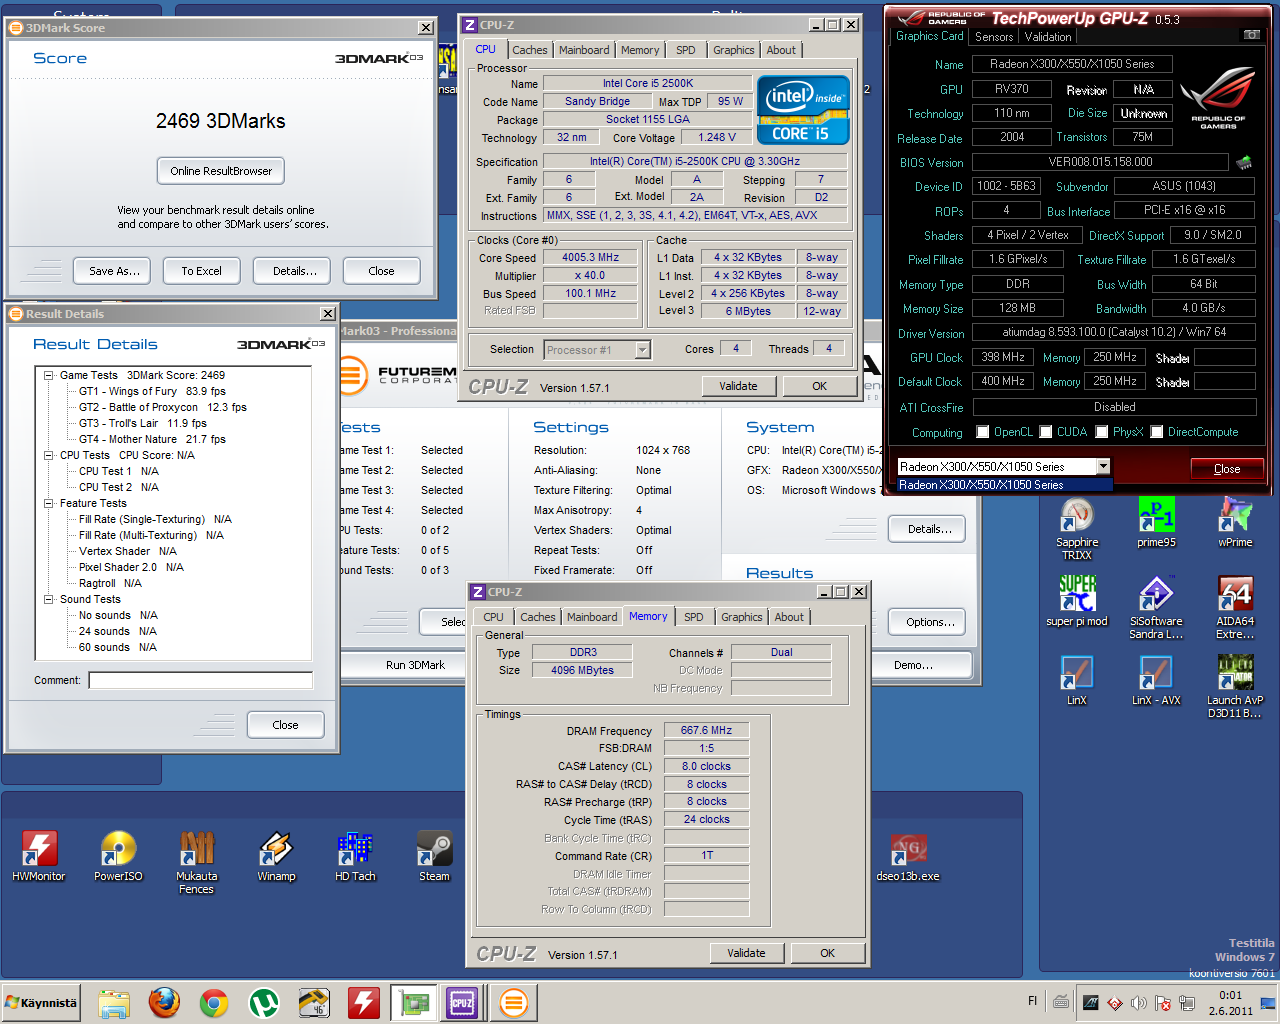Close the Result Details dialog button
Viewport: 1280px width, 1024px height.
285,725
